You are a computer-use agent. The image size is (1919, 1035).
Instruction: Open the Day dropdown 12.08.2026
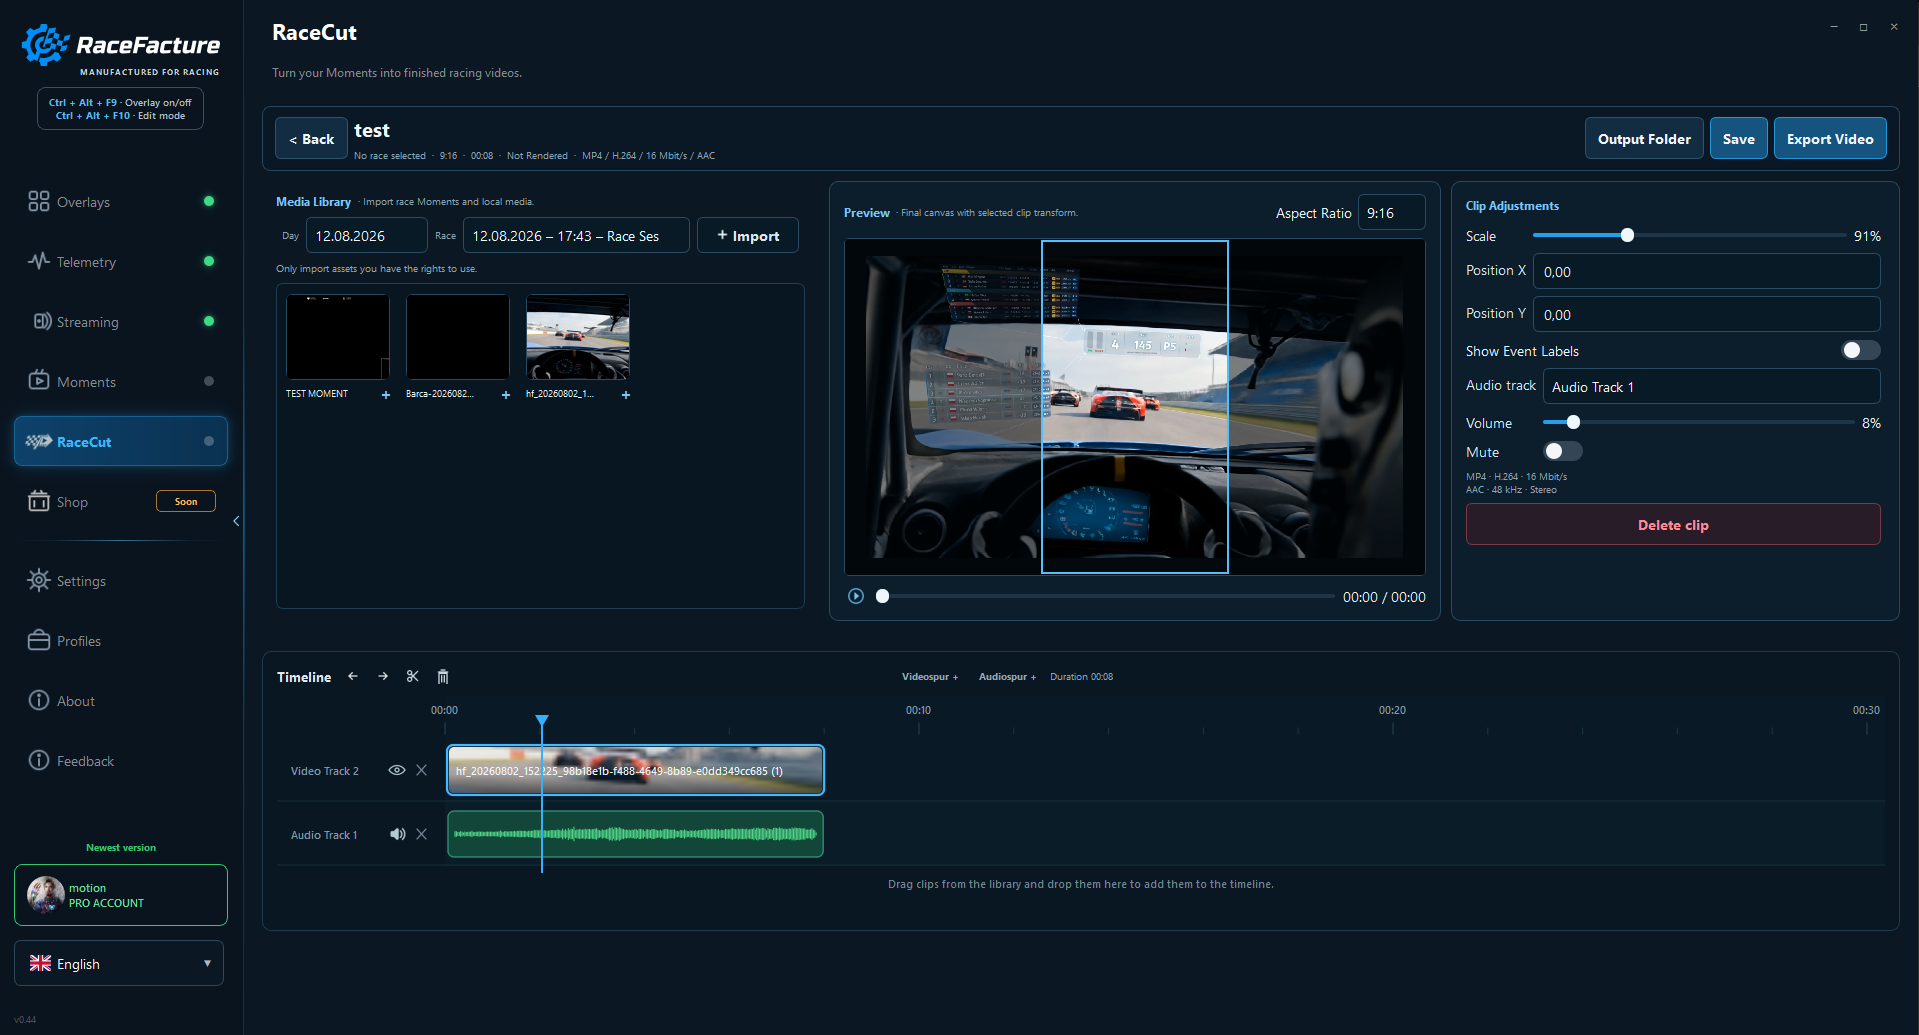(x=366, y=236)
